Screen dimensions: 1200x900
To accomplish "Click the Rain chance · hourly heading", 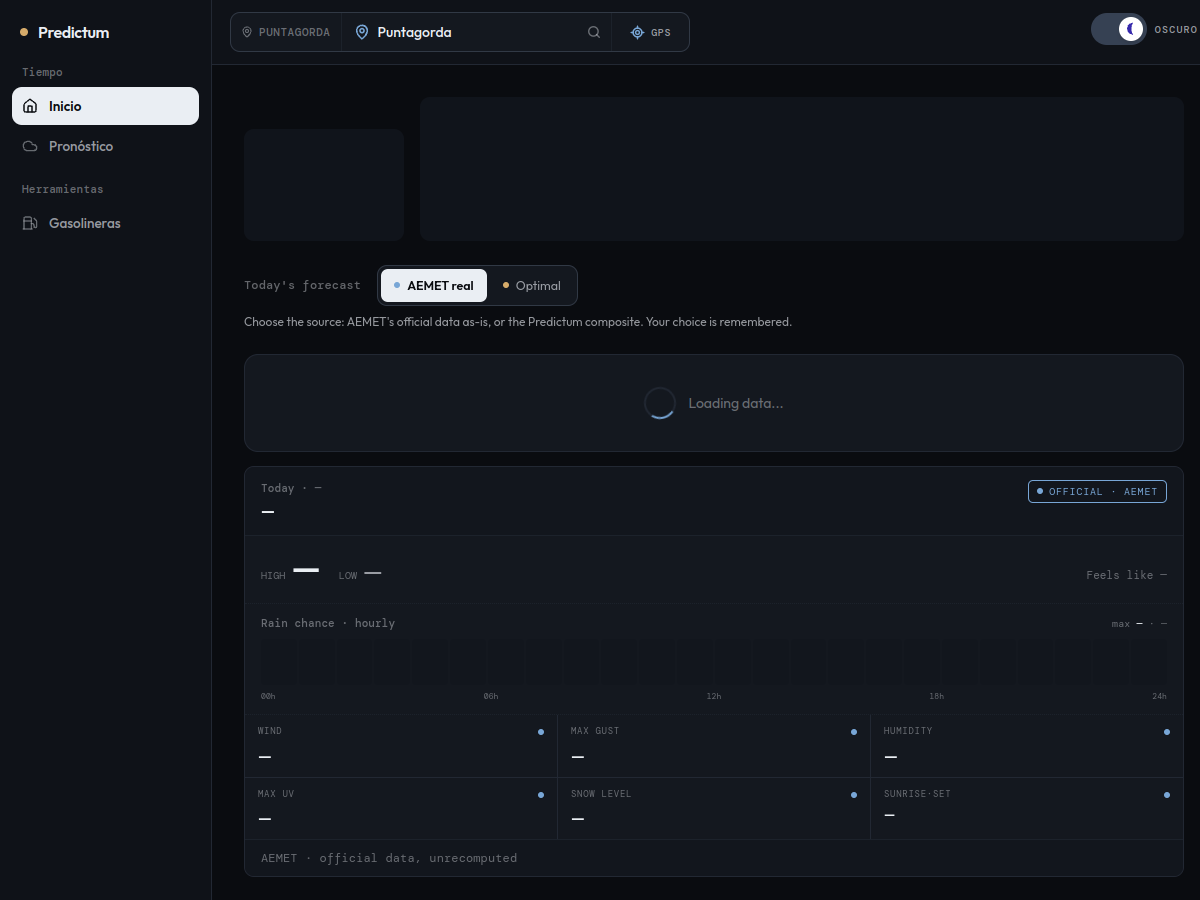I will point(328,623).
